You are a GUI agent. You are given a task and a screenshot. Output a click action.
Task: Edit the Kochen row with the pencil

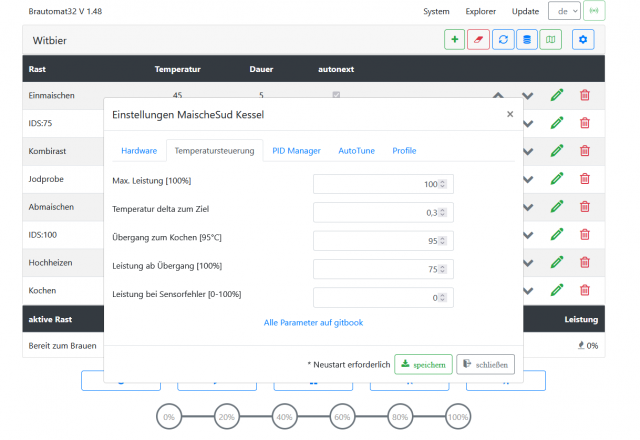pos(557,290)
